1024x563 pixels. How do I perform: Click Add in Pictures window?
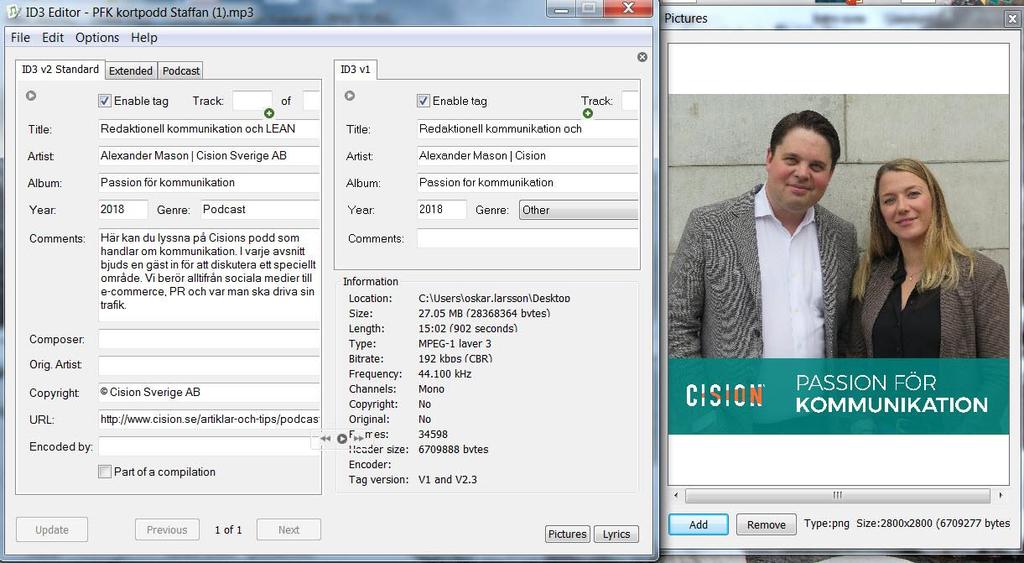tap(698, 524)
